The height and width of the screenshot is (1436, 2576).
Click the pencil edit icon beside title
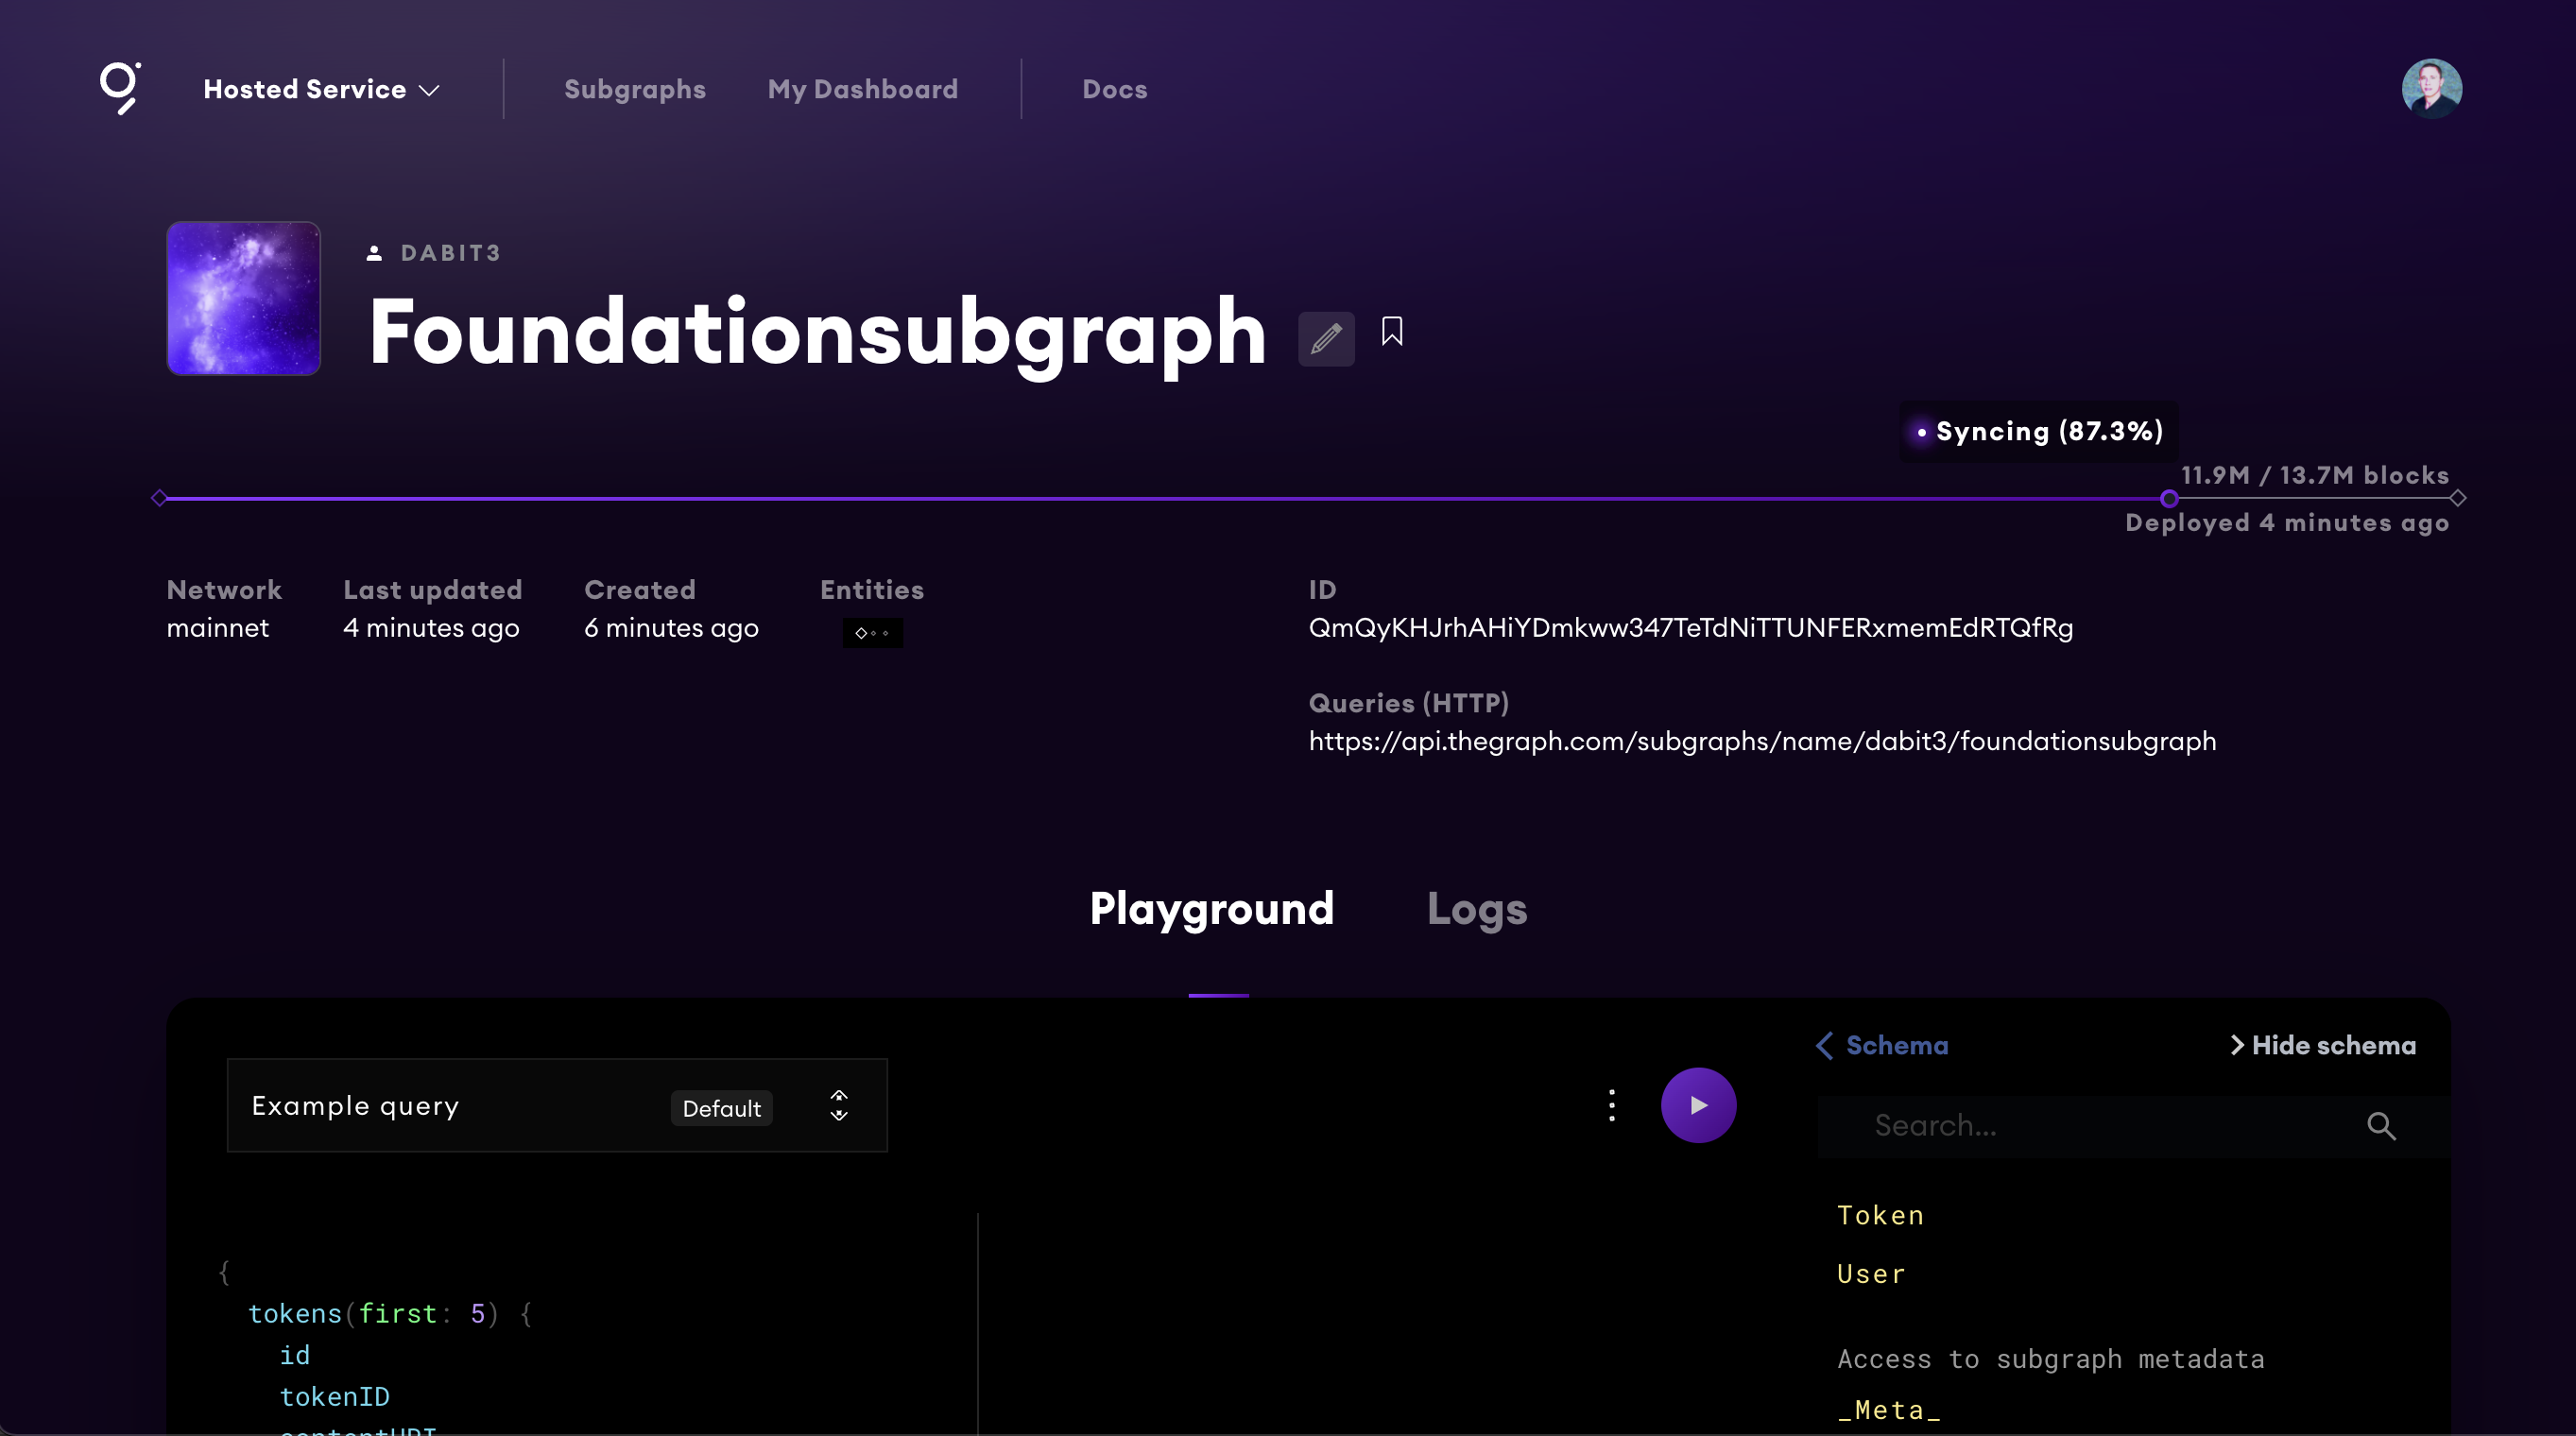(1326, 338)
